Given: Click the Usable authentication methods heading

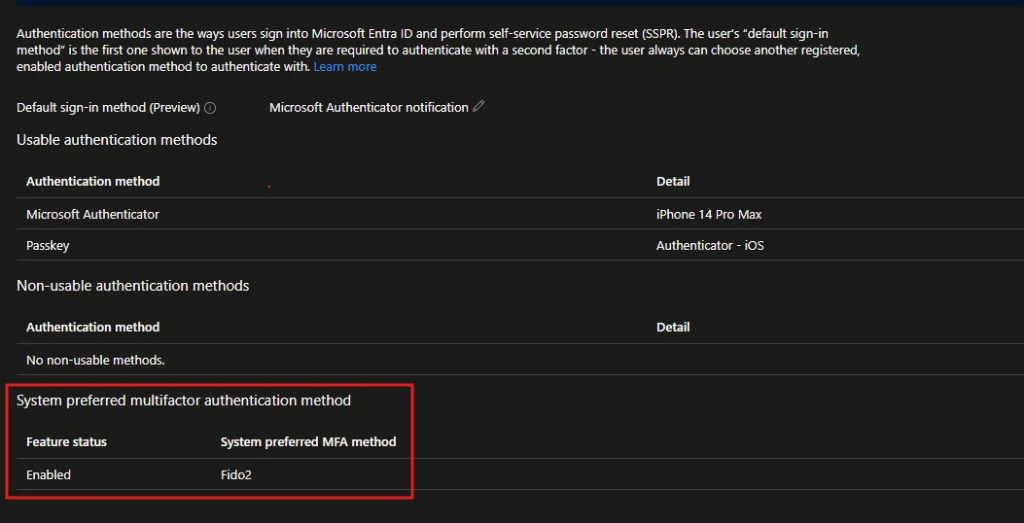Looking at the screenshot, I should [x=117, y=140].
